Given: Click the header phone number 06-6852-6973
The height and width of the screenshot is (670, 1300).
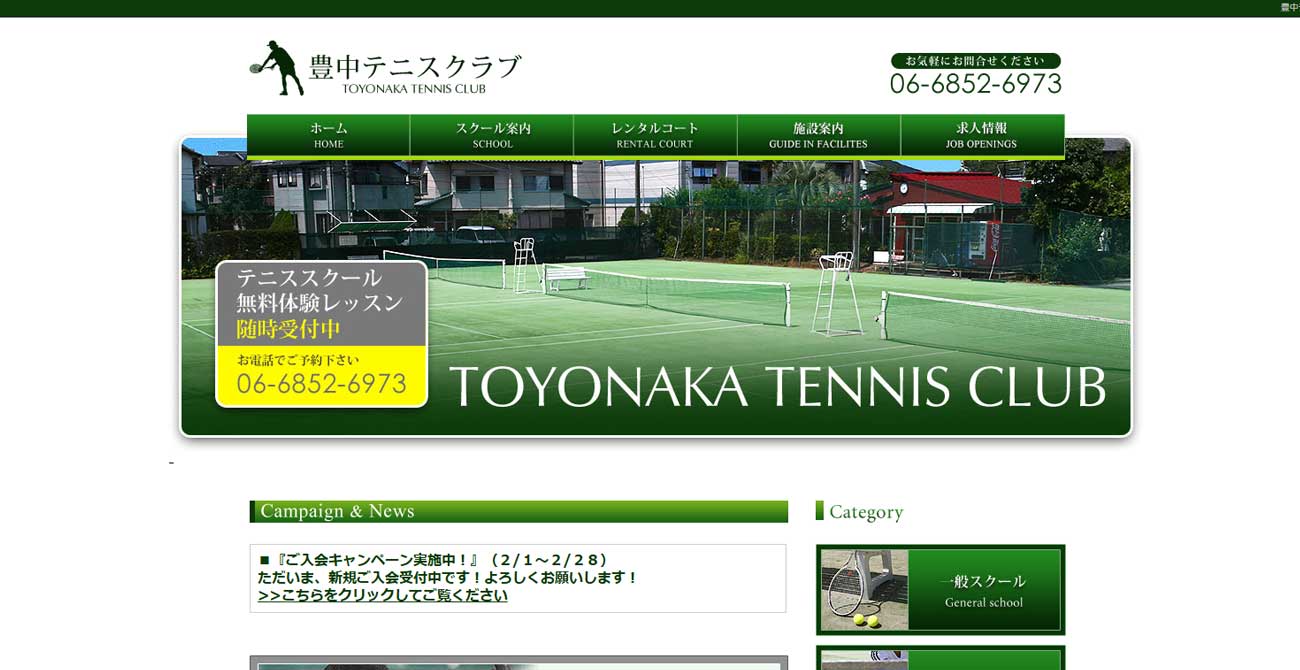Looking at the screenshot, I should [975, 84].
